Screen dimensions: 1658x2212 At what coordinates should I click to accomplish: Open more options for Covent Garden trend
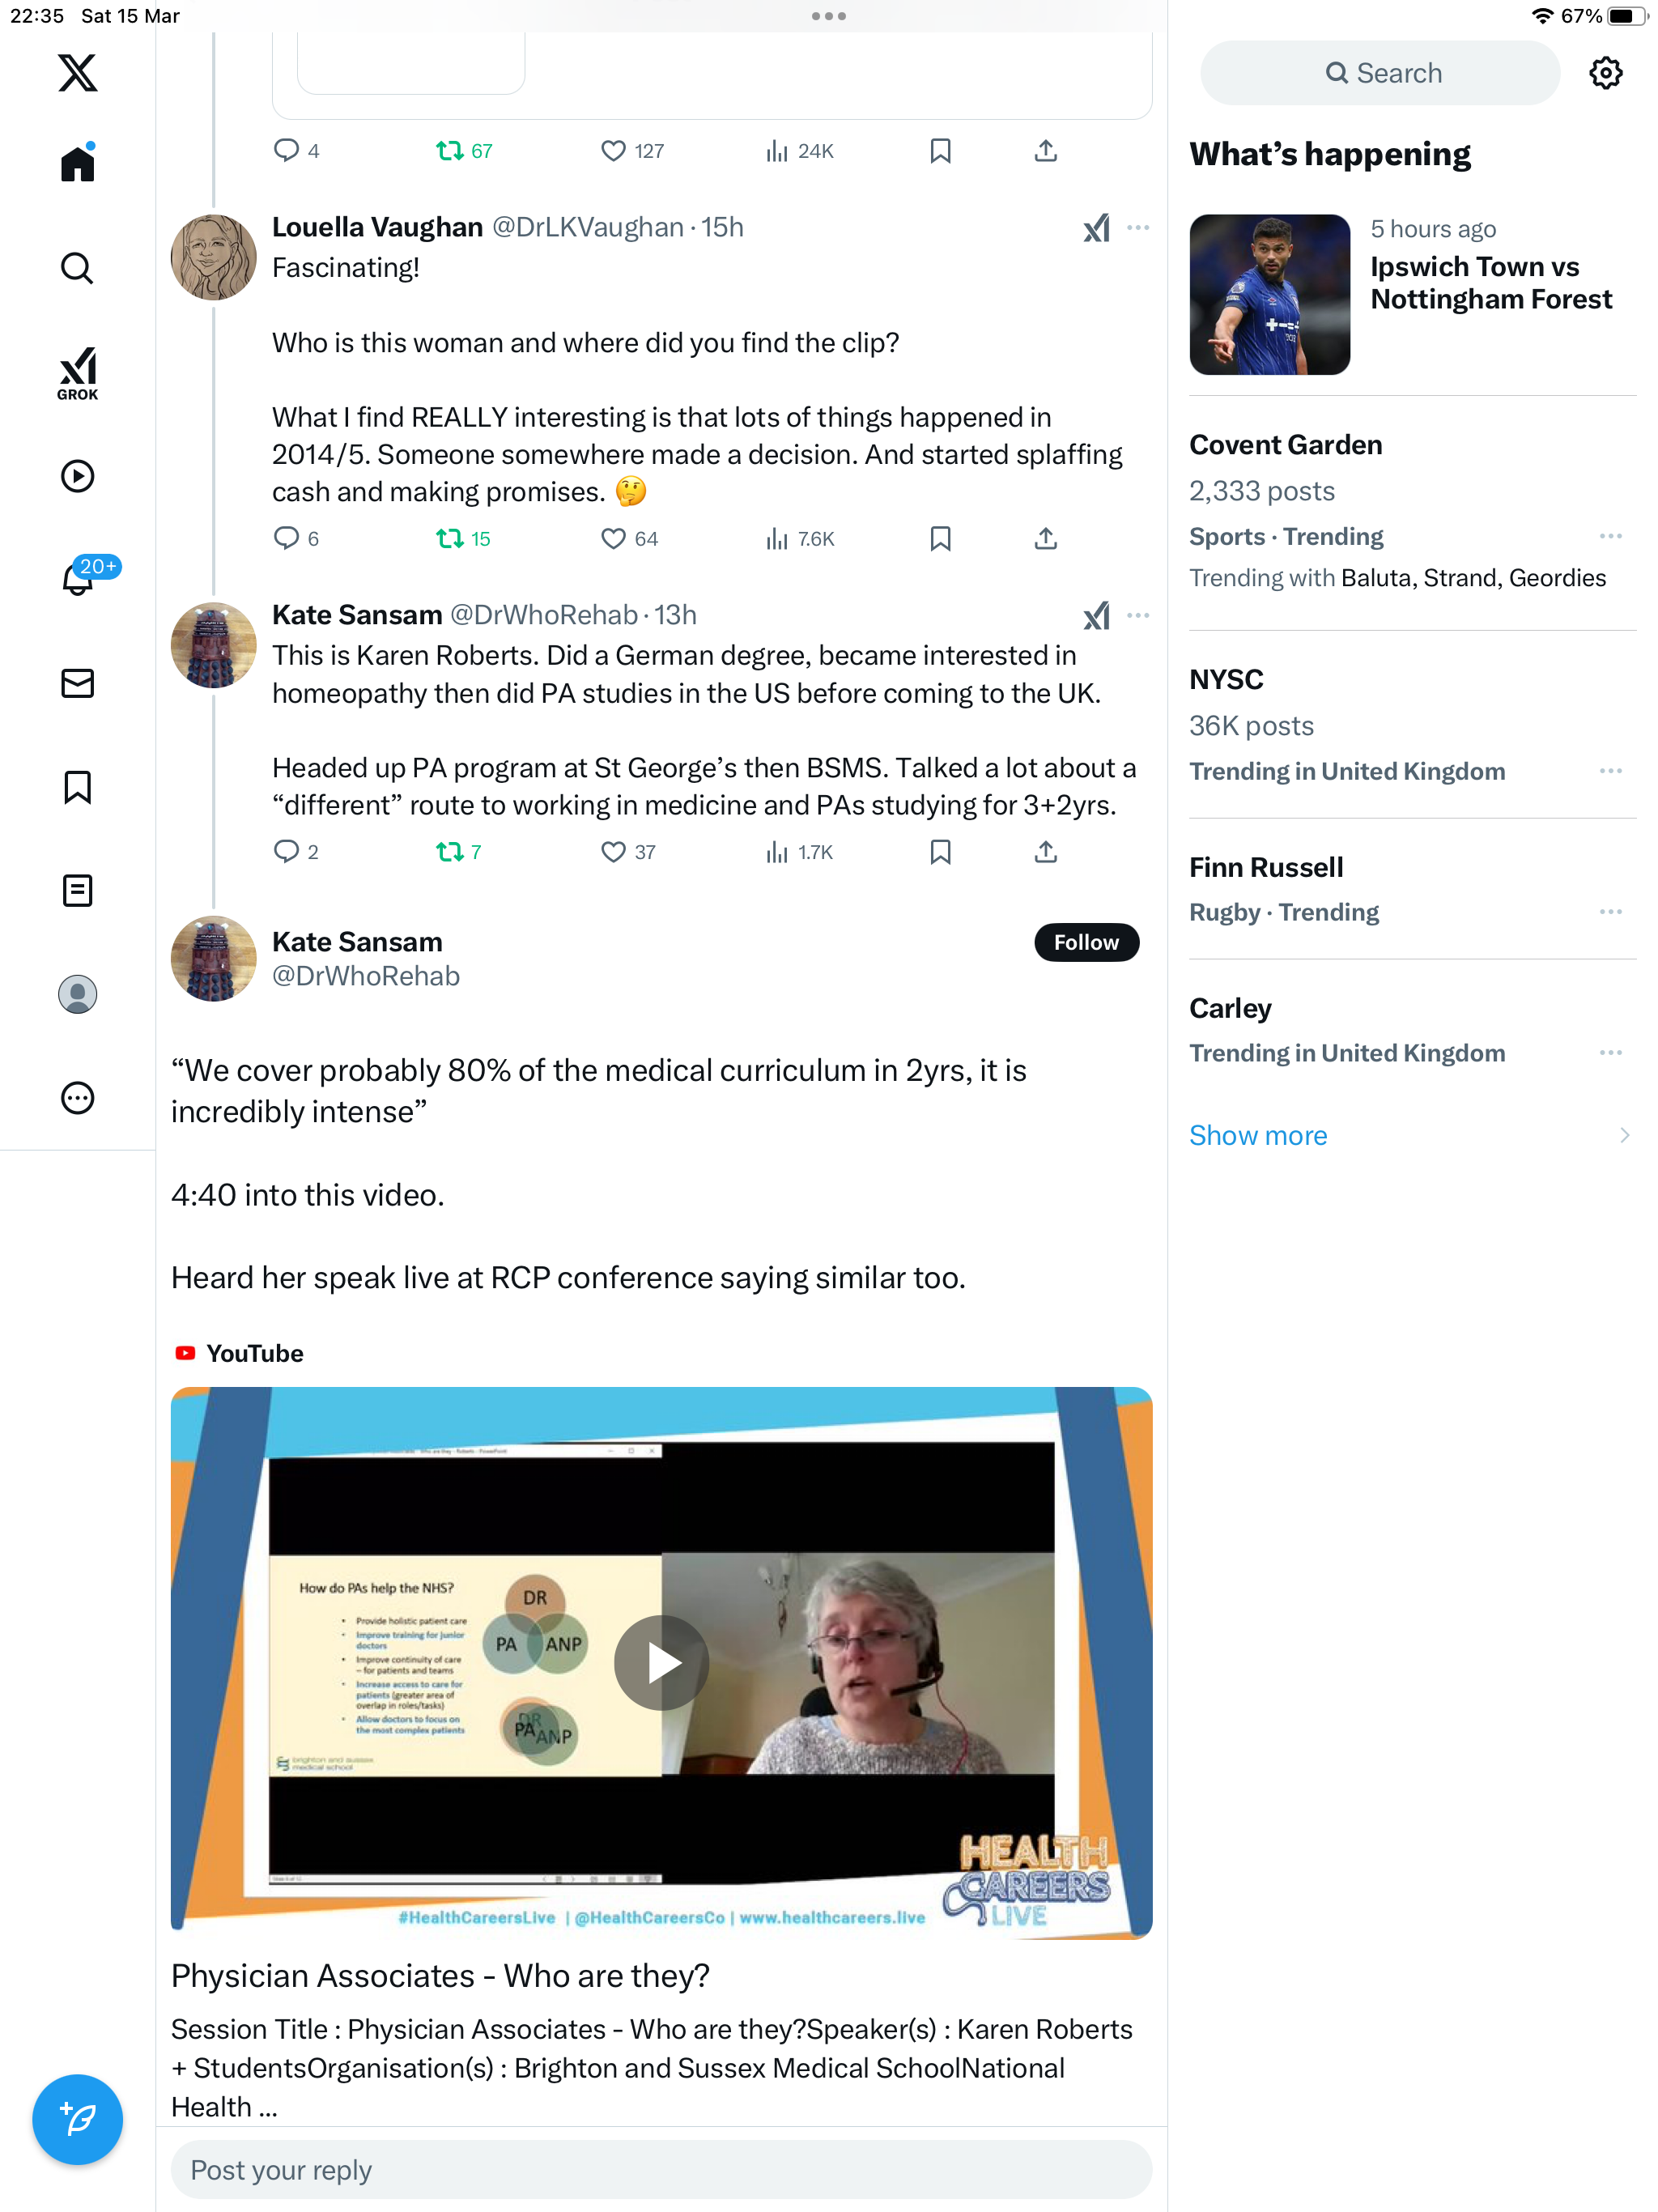click(1610, 537)
